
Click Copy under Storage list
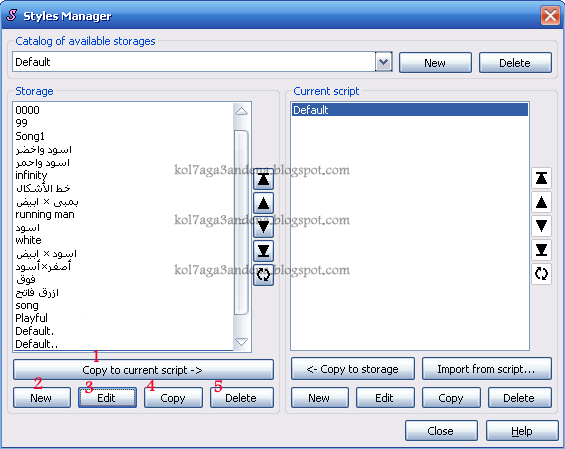173,398
